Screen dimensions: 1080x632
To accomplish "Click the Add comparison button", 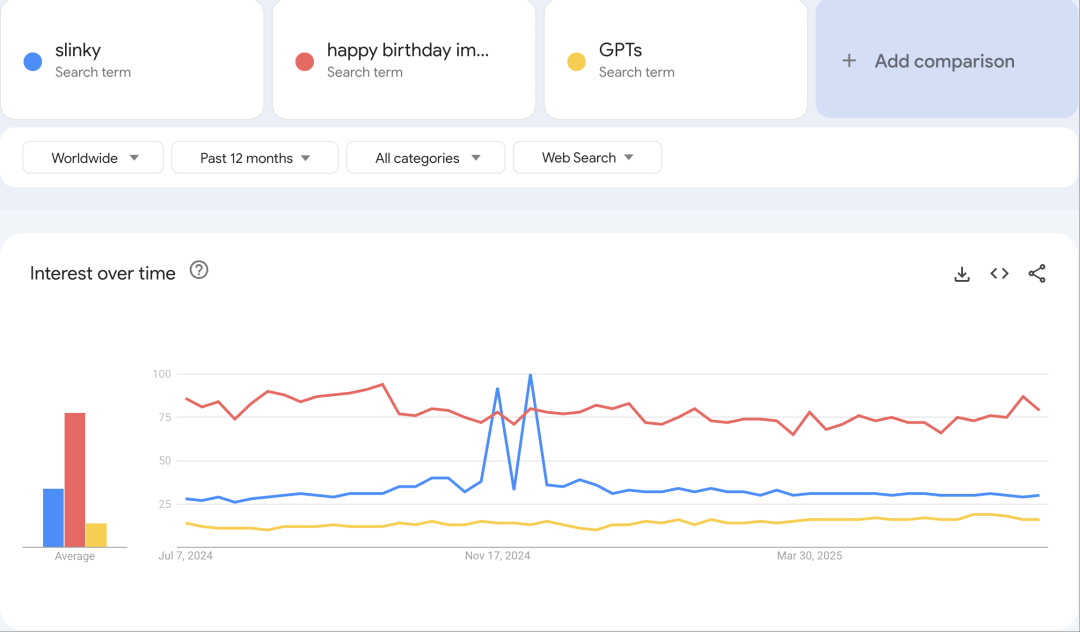I will (944, 61).
